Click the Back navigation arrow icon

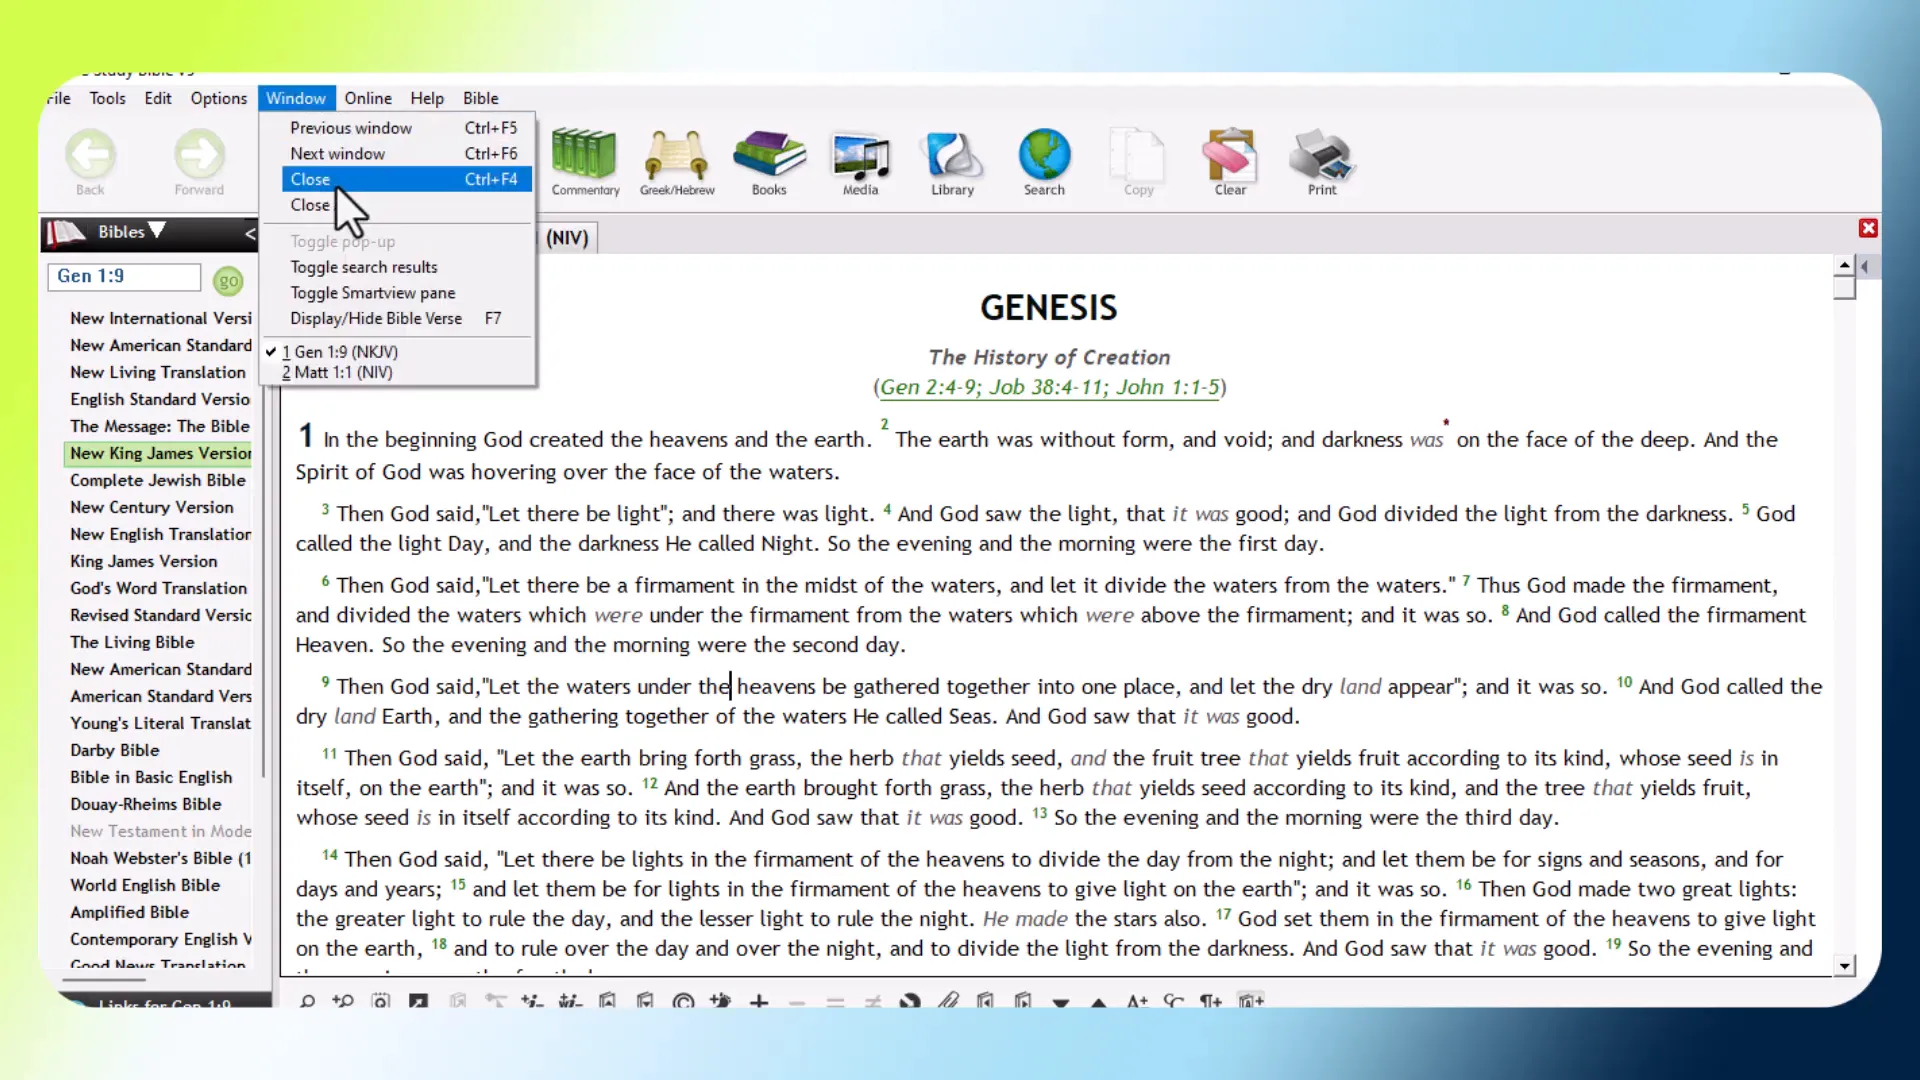point(90,155)
